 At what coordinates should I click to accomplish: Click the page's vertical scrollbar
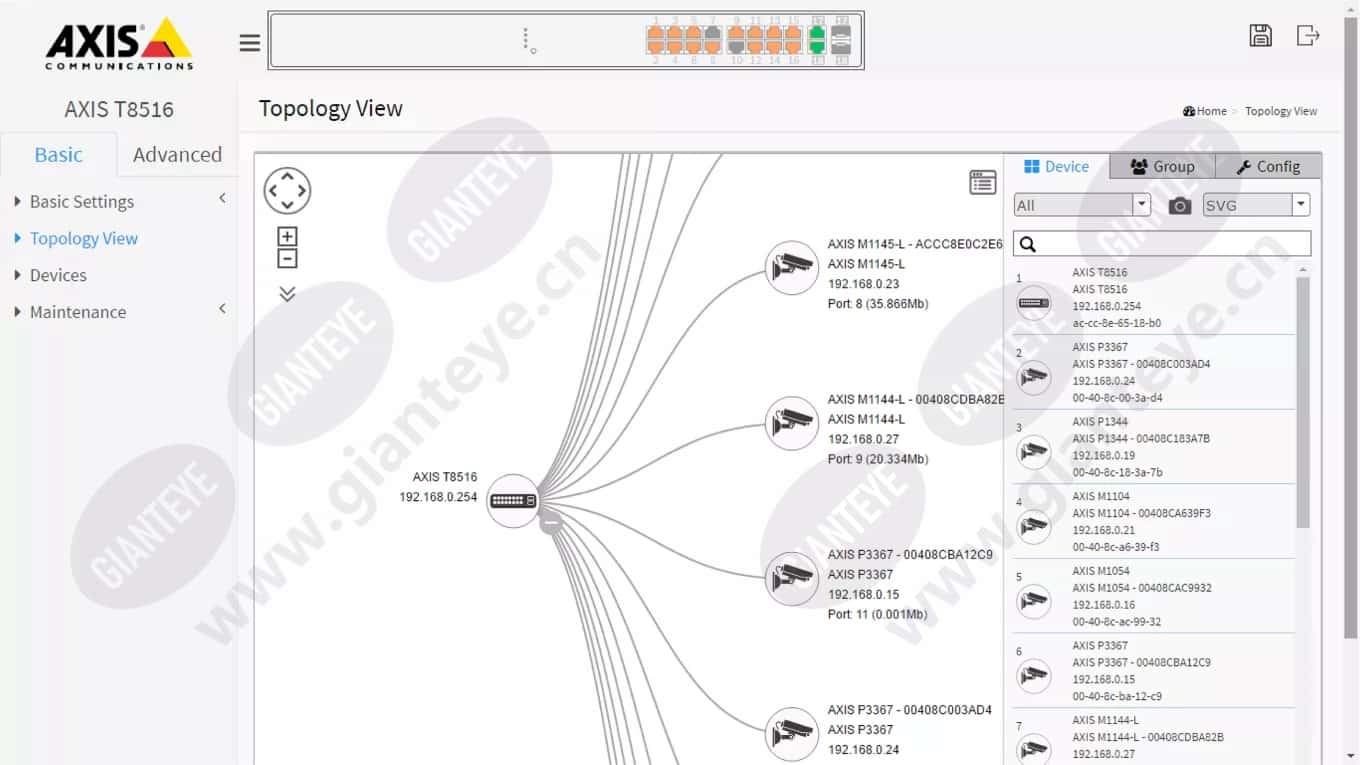tap(1351, 330)
